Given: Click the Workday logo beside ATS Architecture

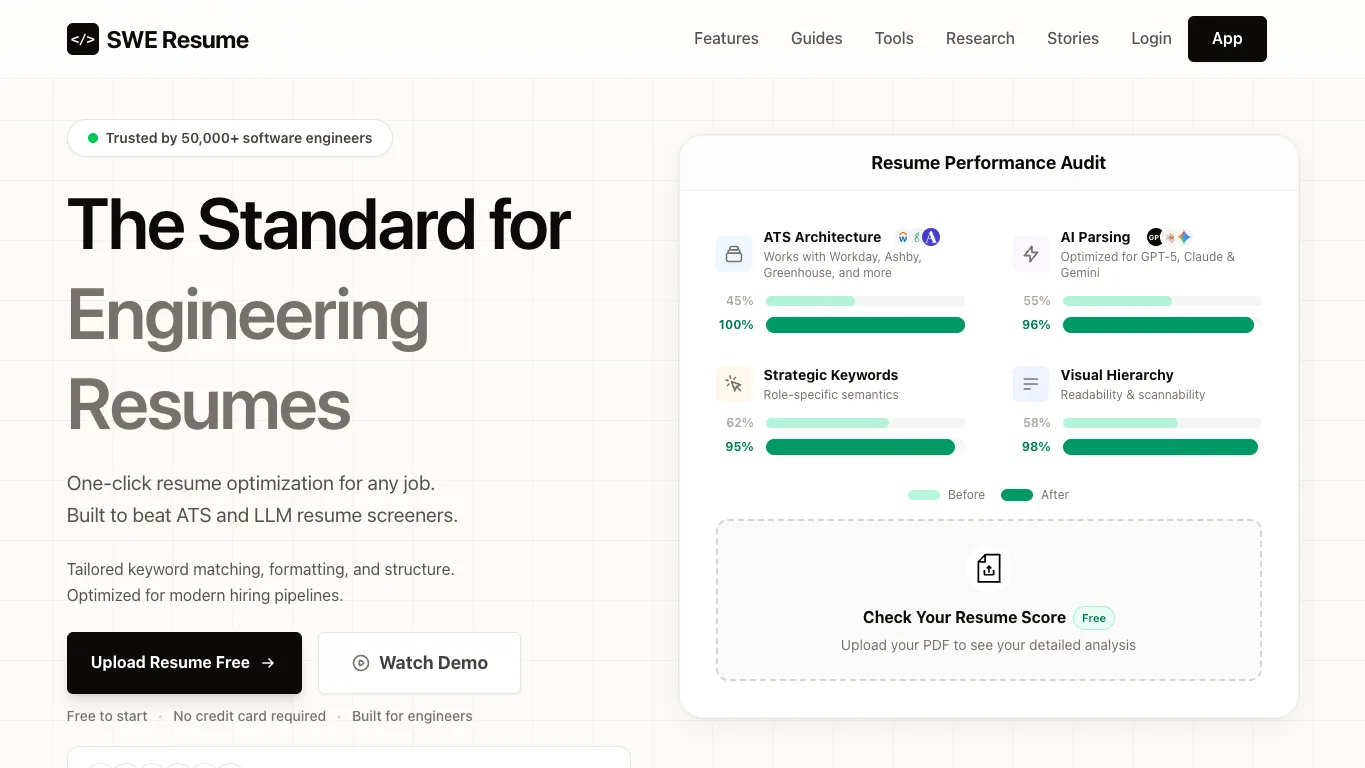Looking at the screenshot, I should click(903, 237).
